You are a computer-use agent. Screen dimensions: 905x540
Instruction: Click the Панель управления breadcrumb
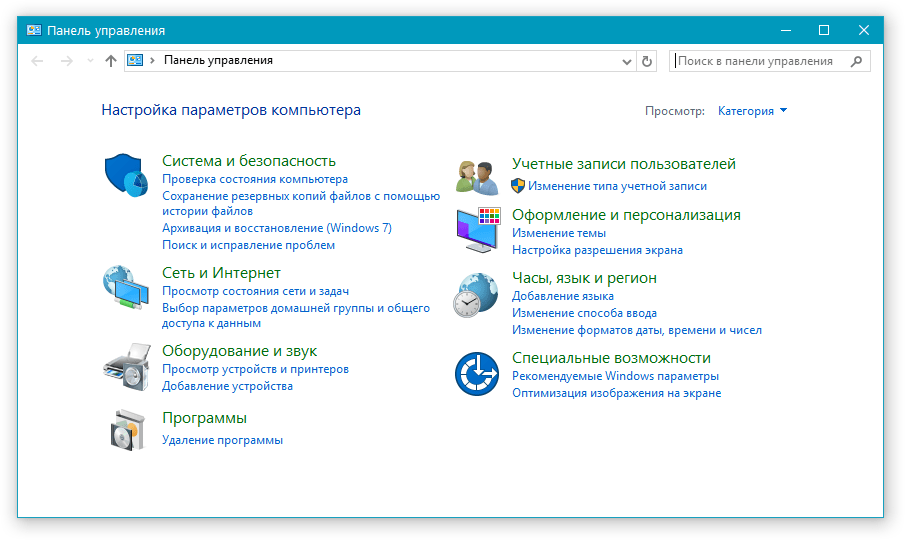pyautogui.click(x=218, y=60)
